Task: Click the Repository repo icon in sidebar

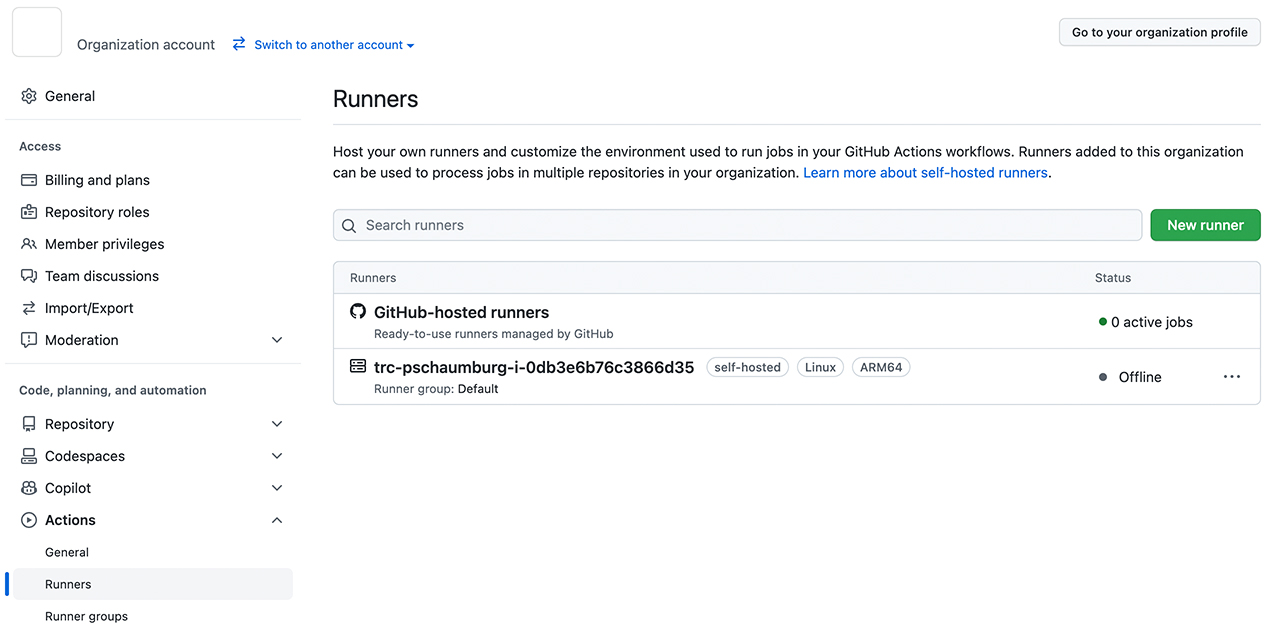Action: point(29,424)
